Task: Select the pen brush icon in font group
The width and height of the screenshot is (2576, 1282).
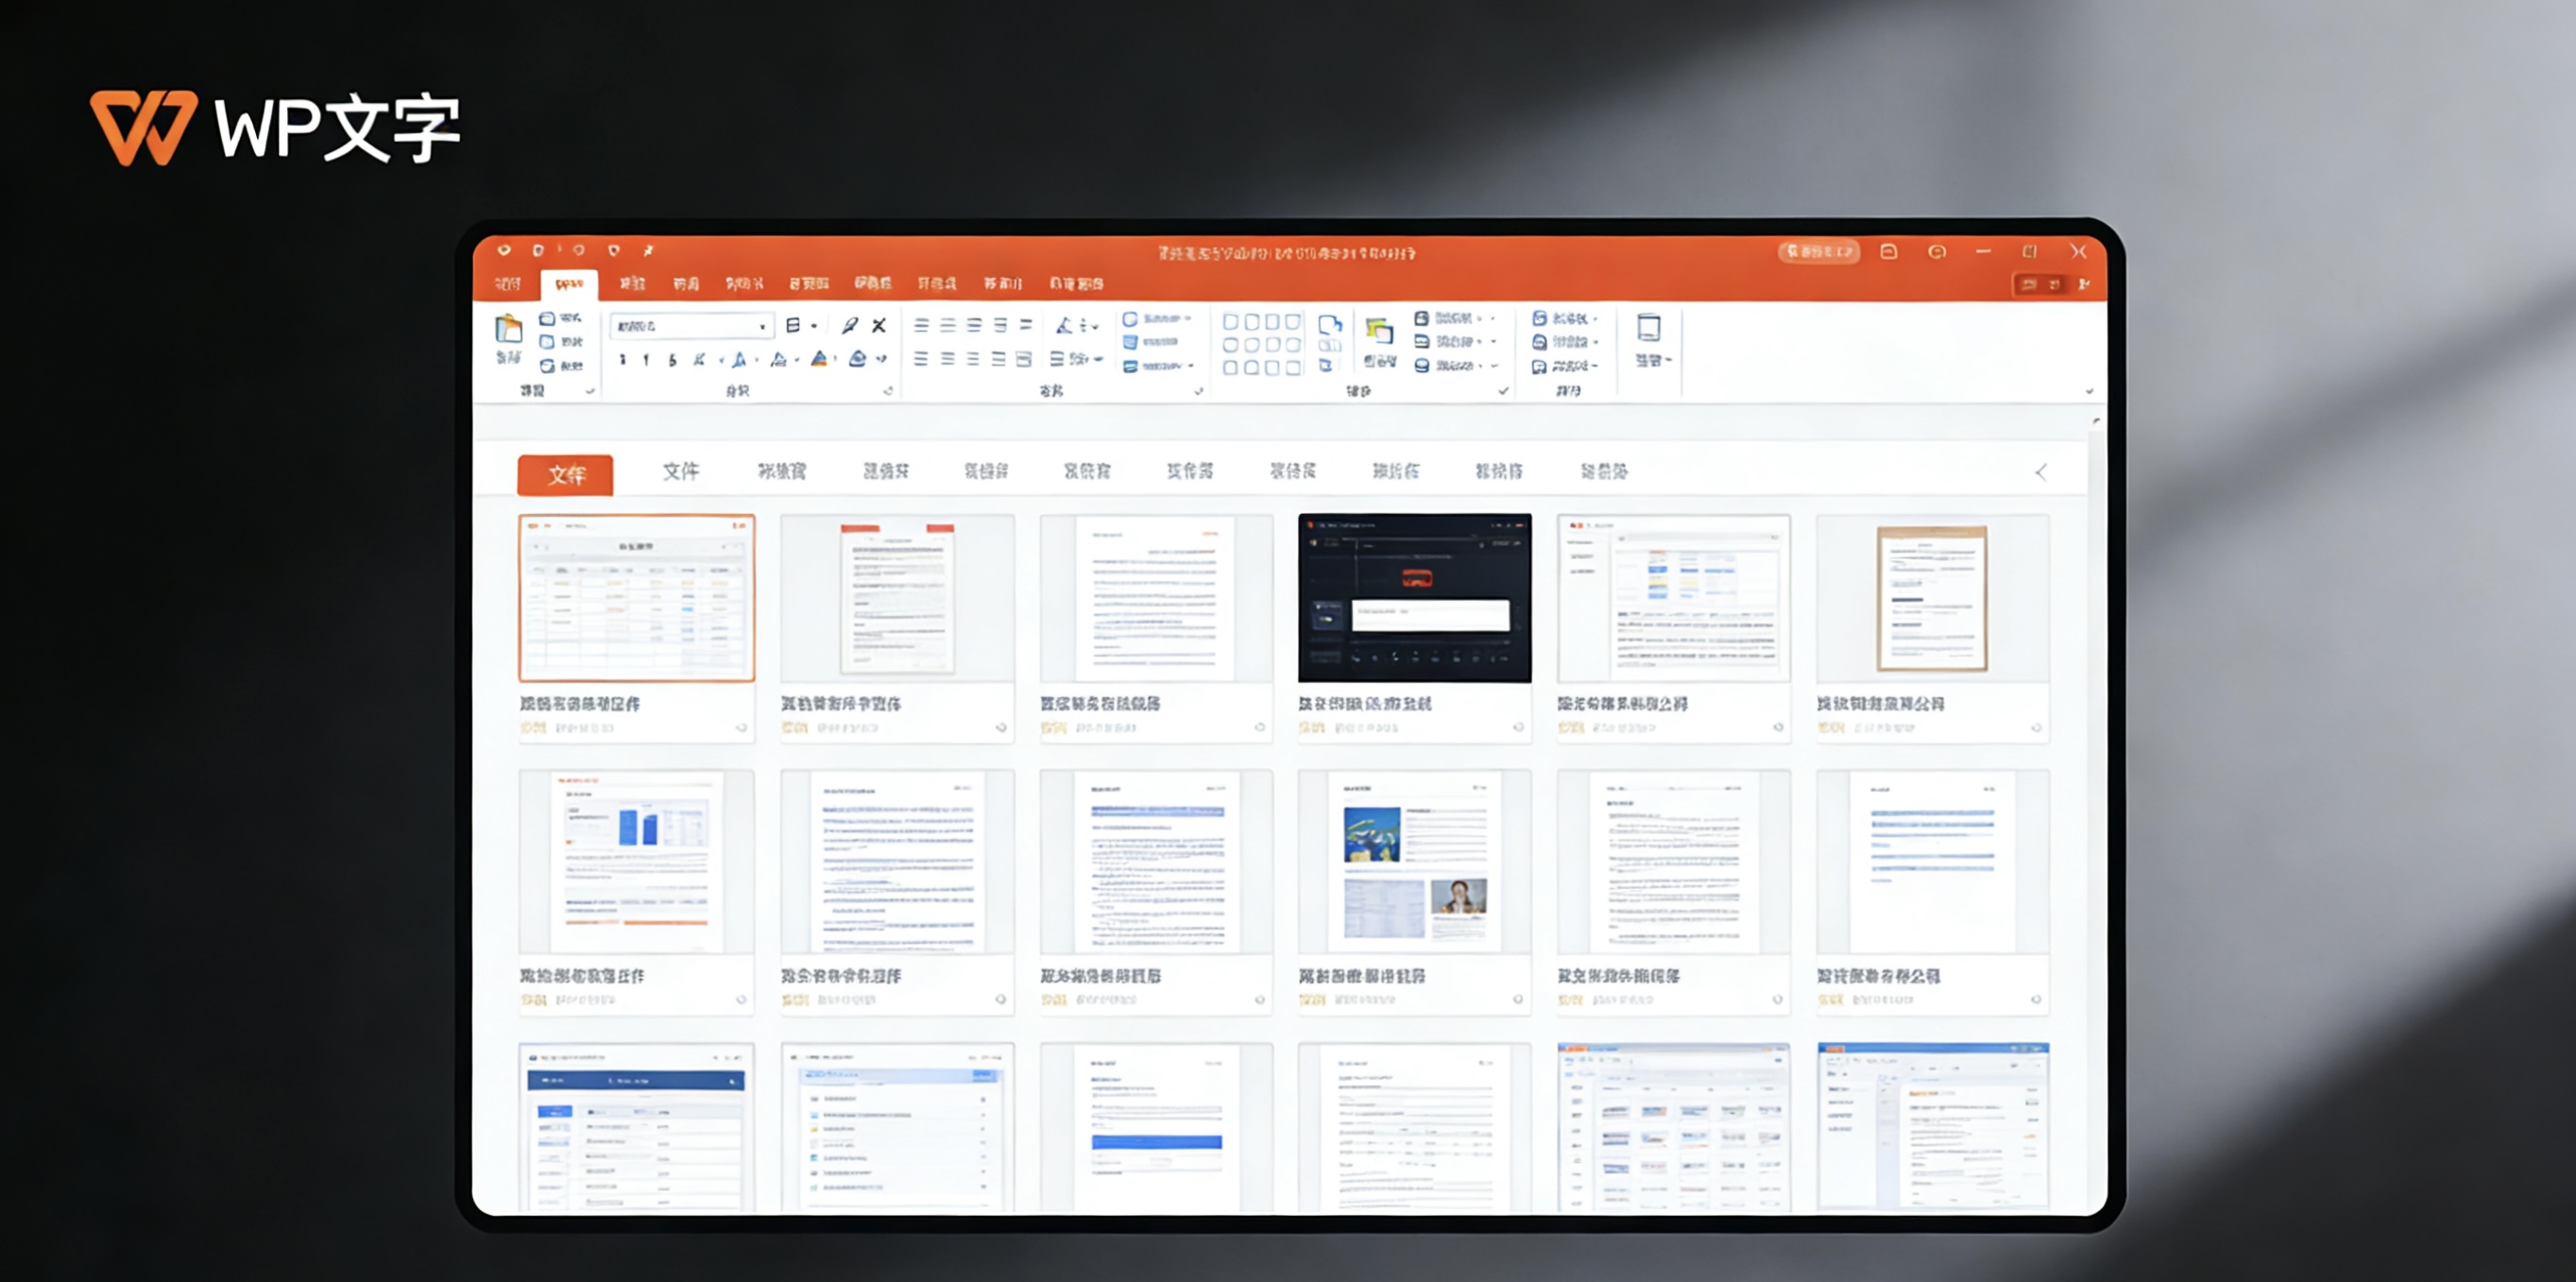Action: tap(850, 326)
